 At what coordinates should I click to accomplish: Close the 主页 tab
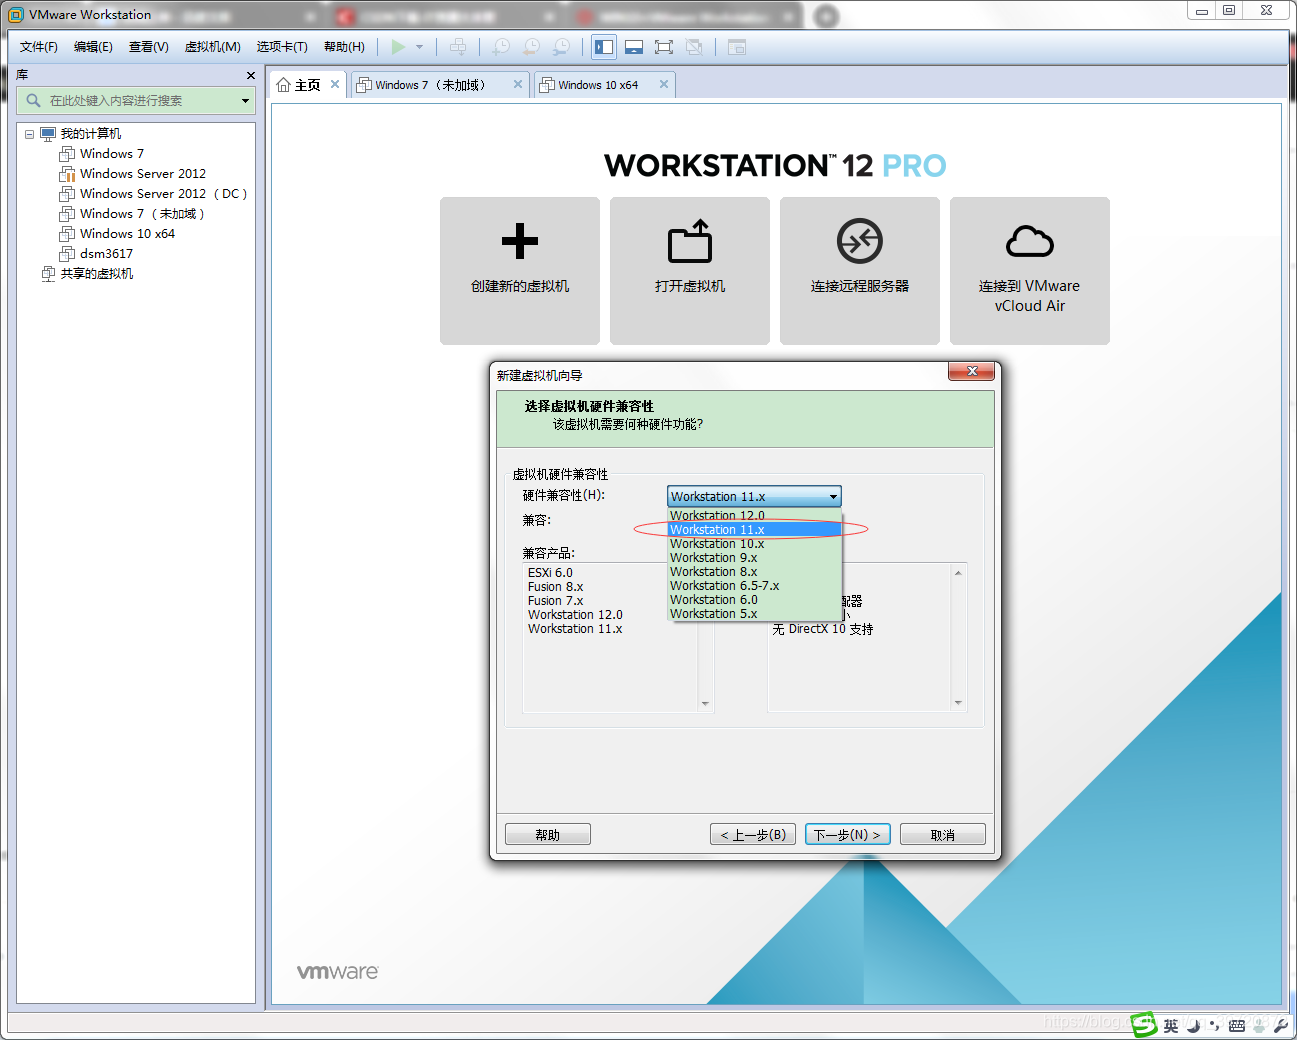(x=335, y=84)
